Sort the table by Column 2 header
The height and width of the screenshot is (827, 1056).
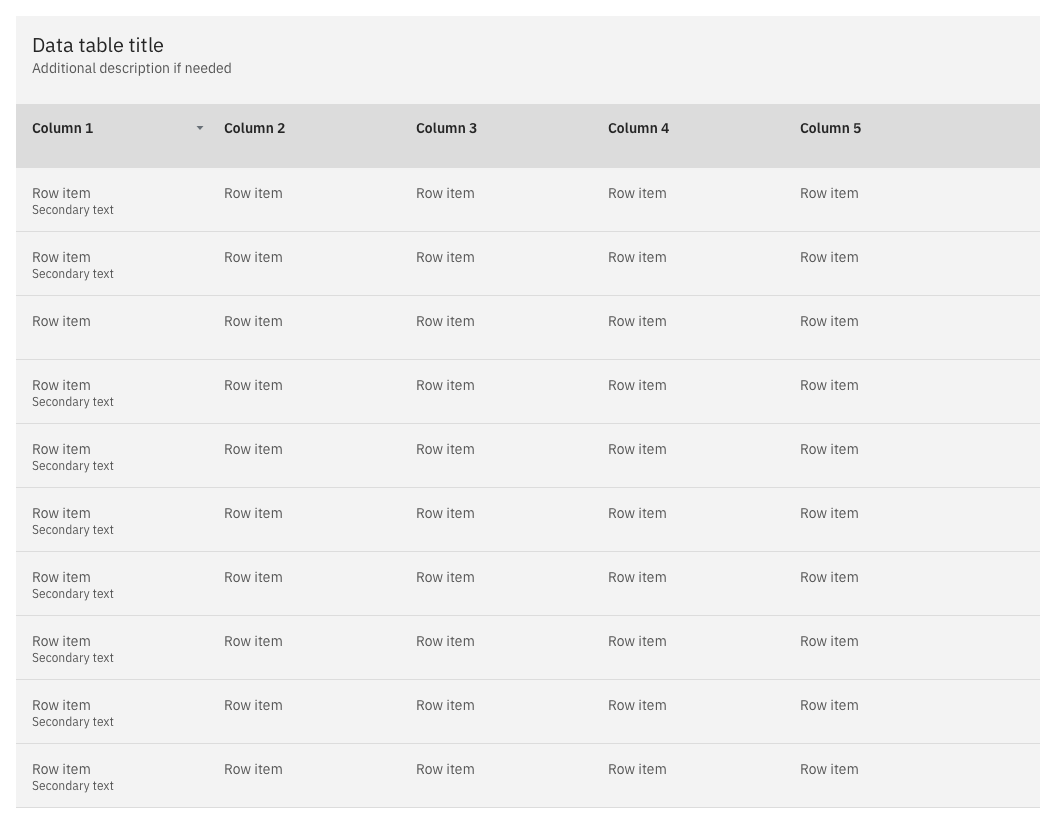[254, 128]
